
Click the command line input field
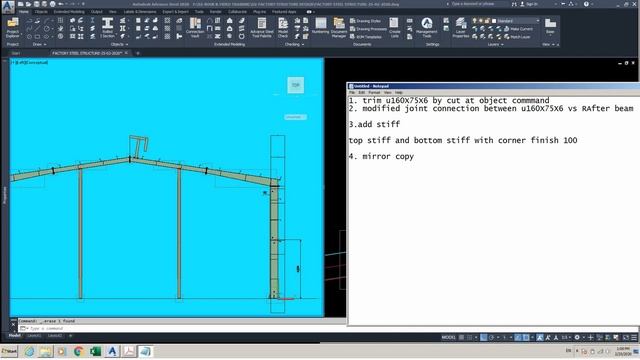pos(182,328)
